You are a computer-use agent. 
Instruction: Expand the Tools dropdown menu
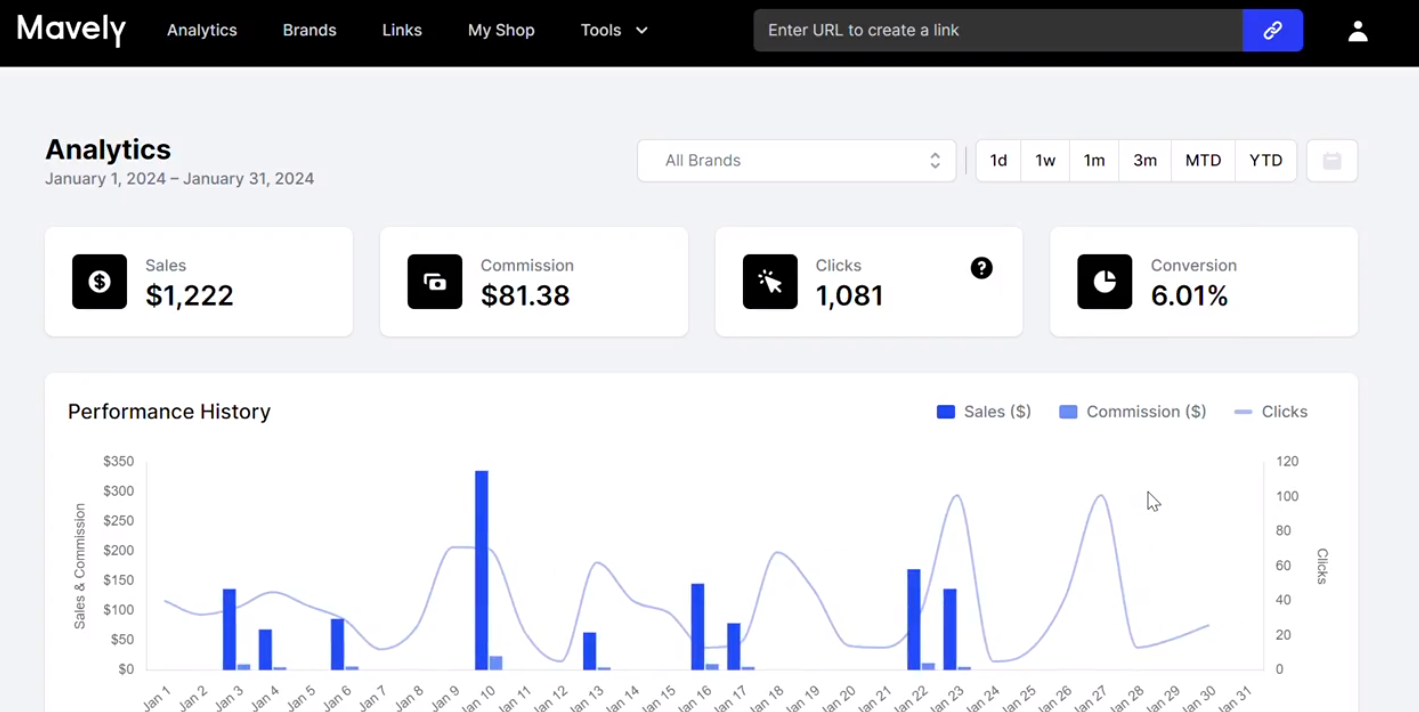tap(614, 30)
